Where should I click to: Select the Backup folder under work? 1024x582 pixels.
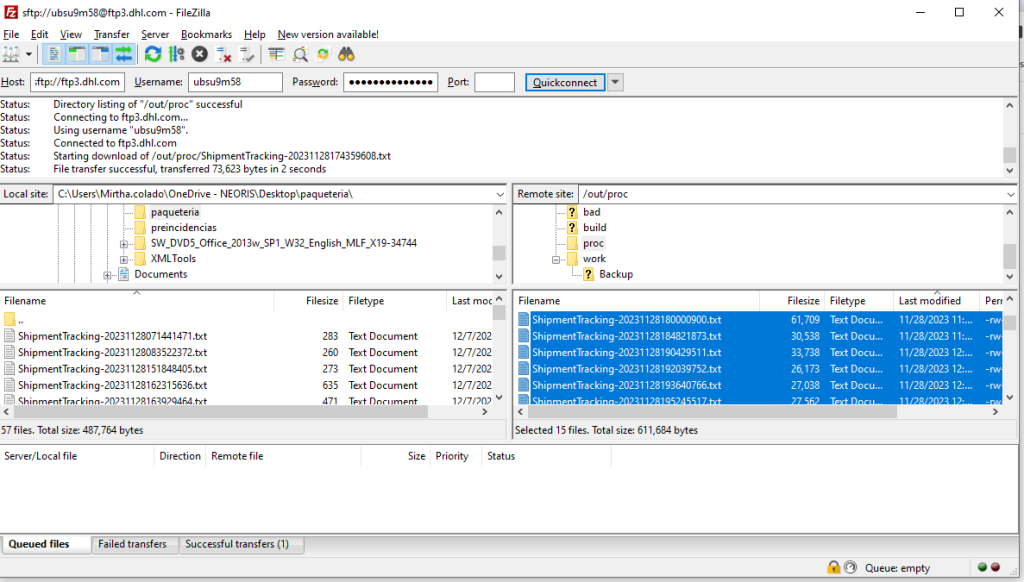pos(615,274)
